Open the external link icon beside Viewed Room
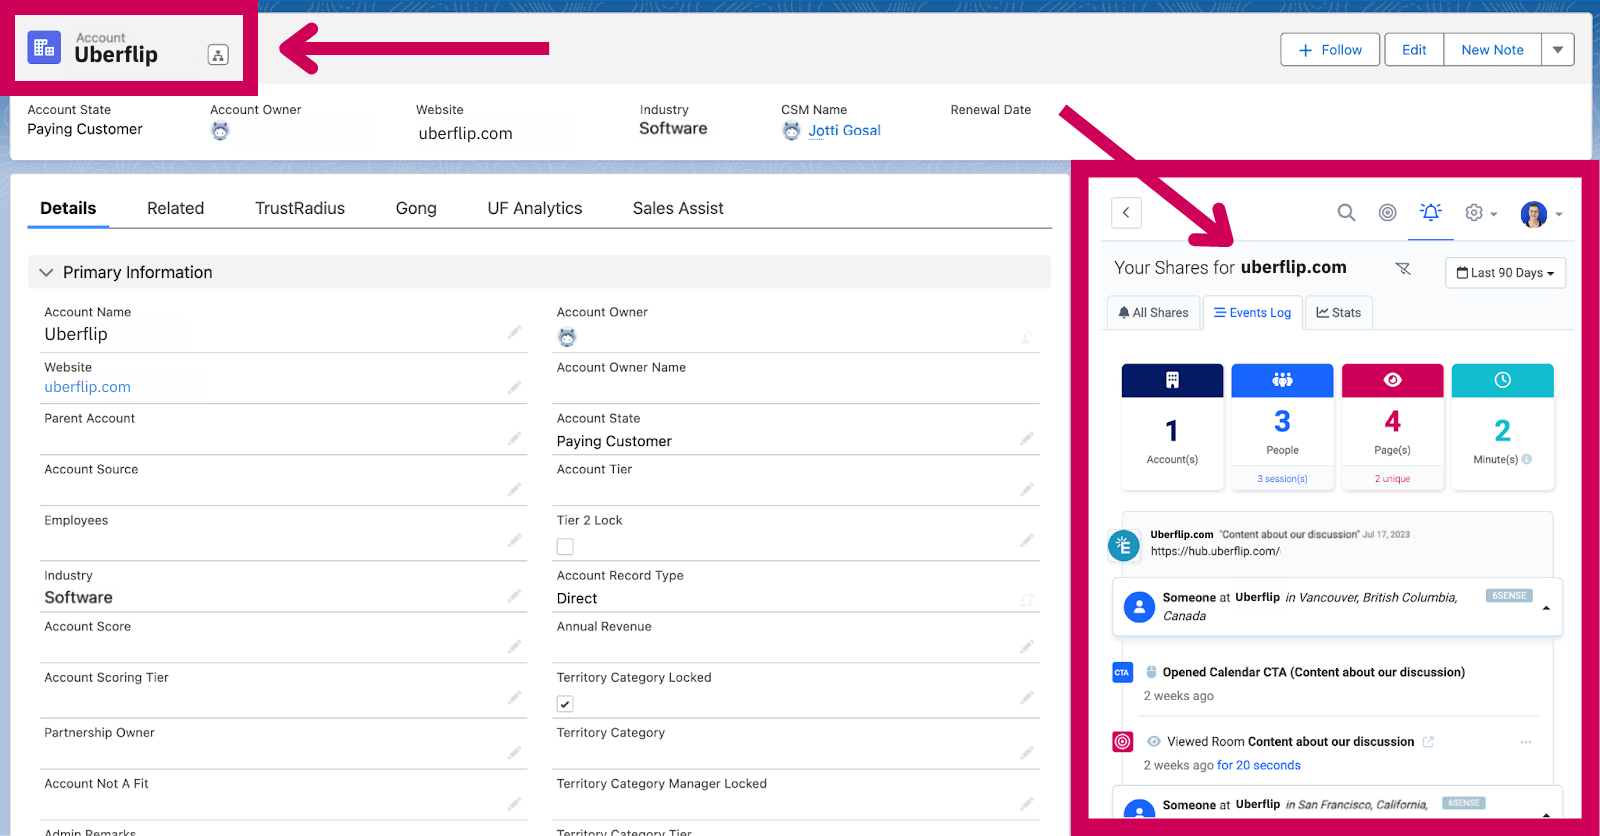 [1428, 742]
